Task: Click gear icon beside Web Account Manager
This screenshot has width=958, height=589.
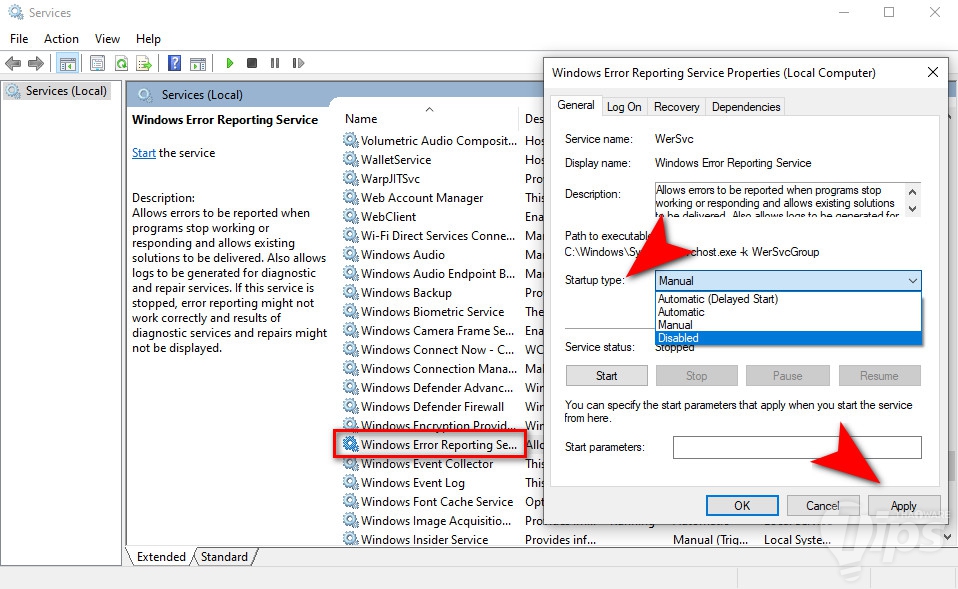Action: click(x=350, y=197)
